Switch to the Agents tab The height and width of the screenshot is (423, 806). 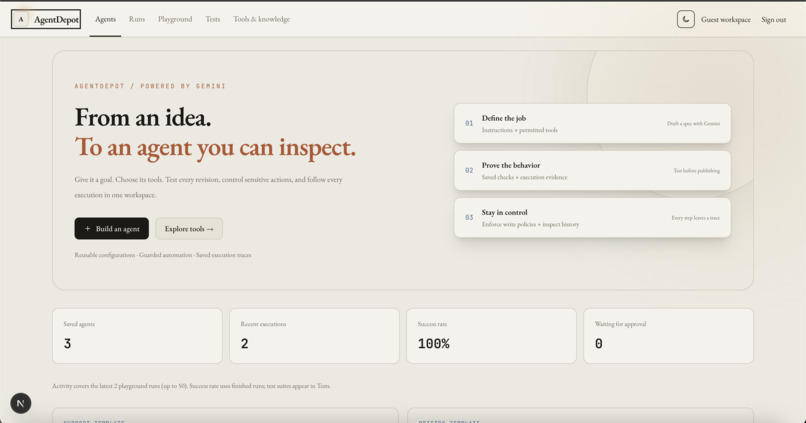point(105,19)
